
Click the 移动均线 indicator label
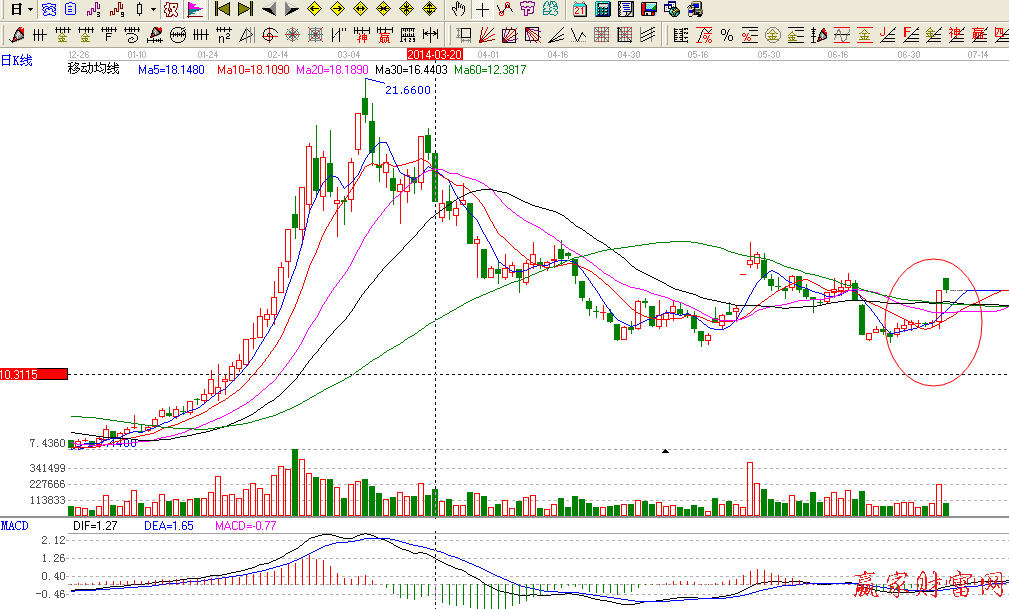93,70
